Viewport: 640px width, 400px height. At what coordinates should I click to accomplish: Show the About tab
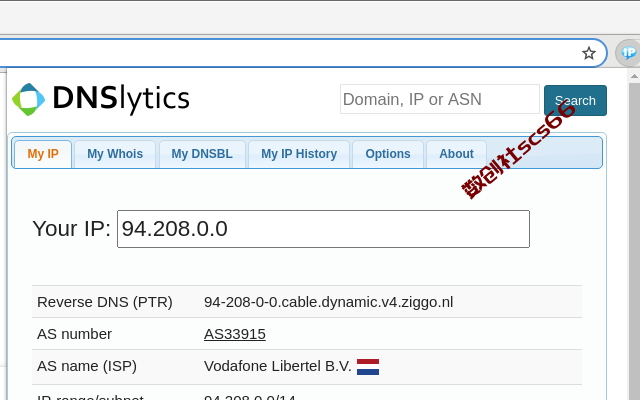[456, 154]
